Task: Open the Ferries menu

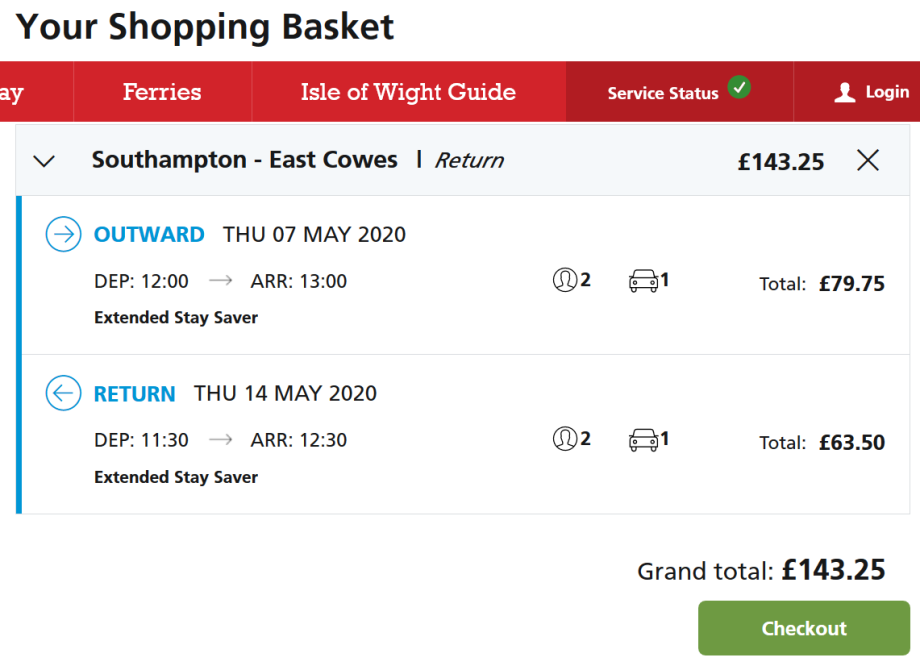Action: 162,92
